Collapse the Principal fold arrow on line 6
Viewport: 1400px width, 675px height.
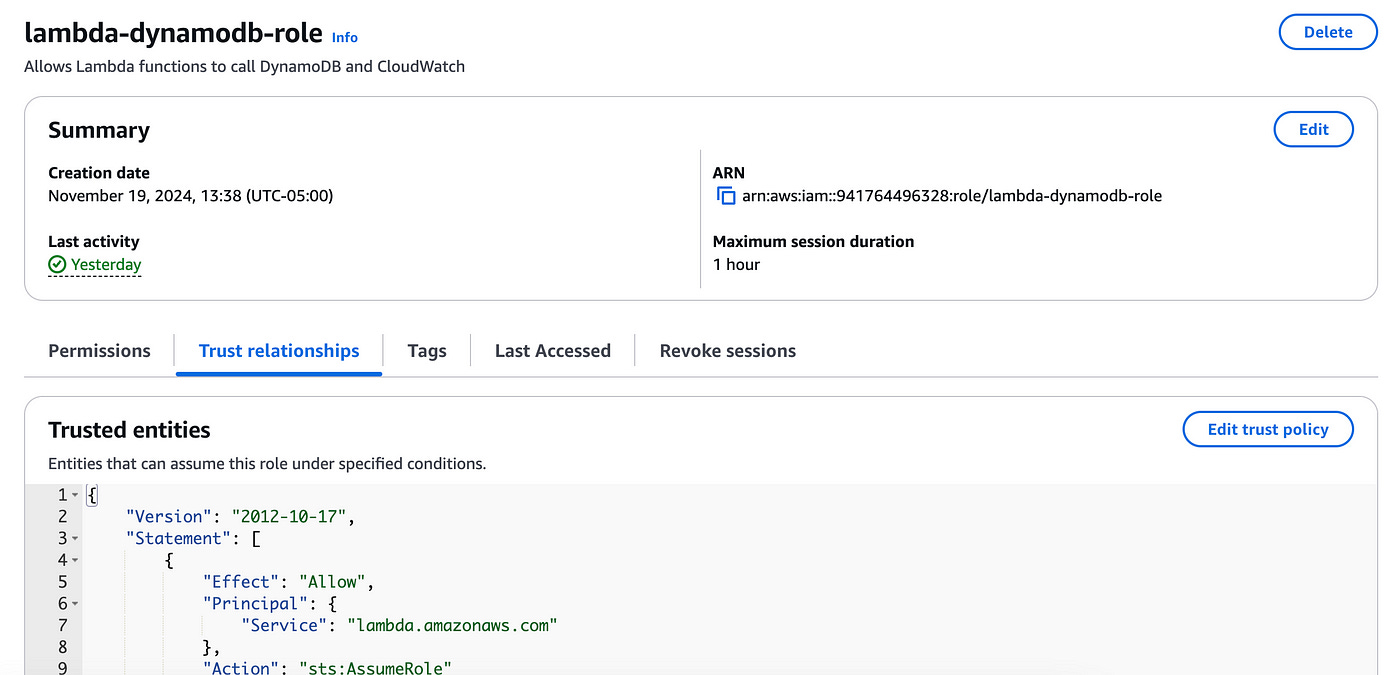click(75, 604)
